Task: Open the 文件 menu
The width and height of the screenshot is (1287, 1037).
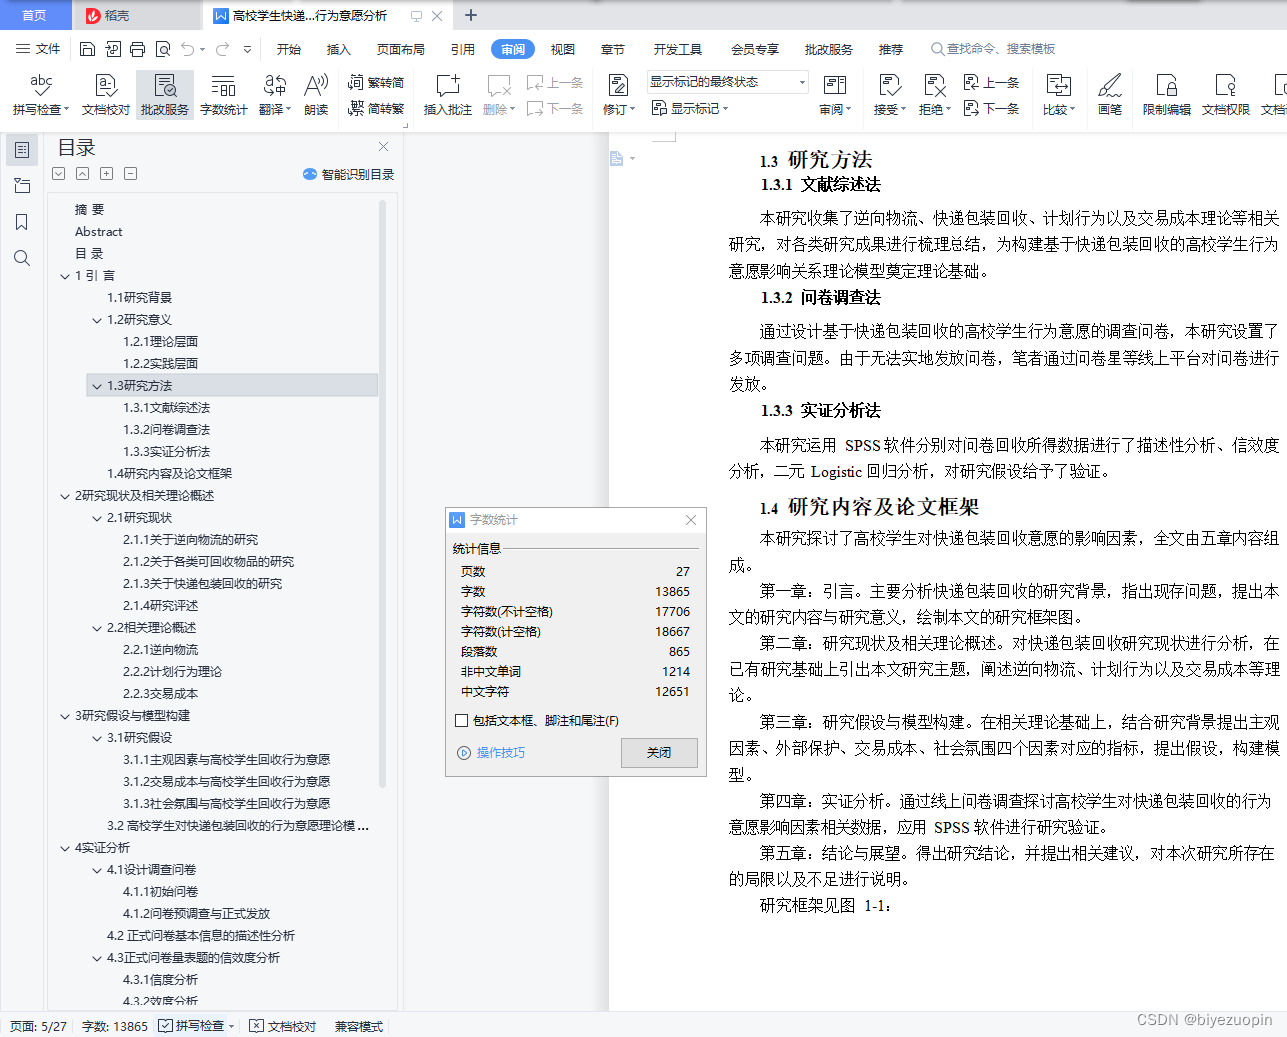Action: pos(38,49)
